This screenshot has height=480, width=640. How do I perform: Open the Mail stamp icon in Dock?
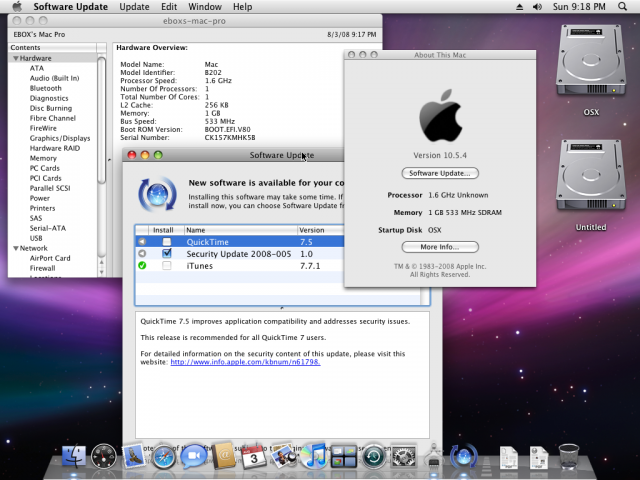133,456
